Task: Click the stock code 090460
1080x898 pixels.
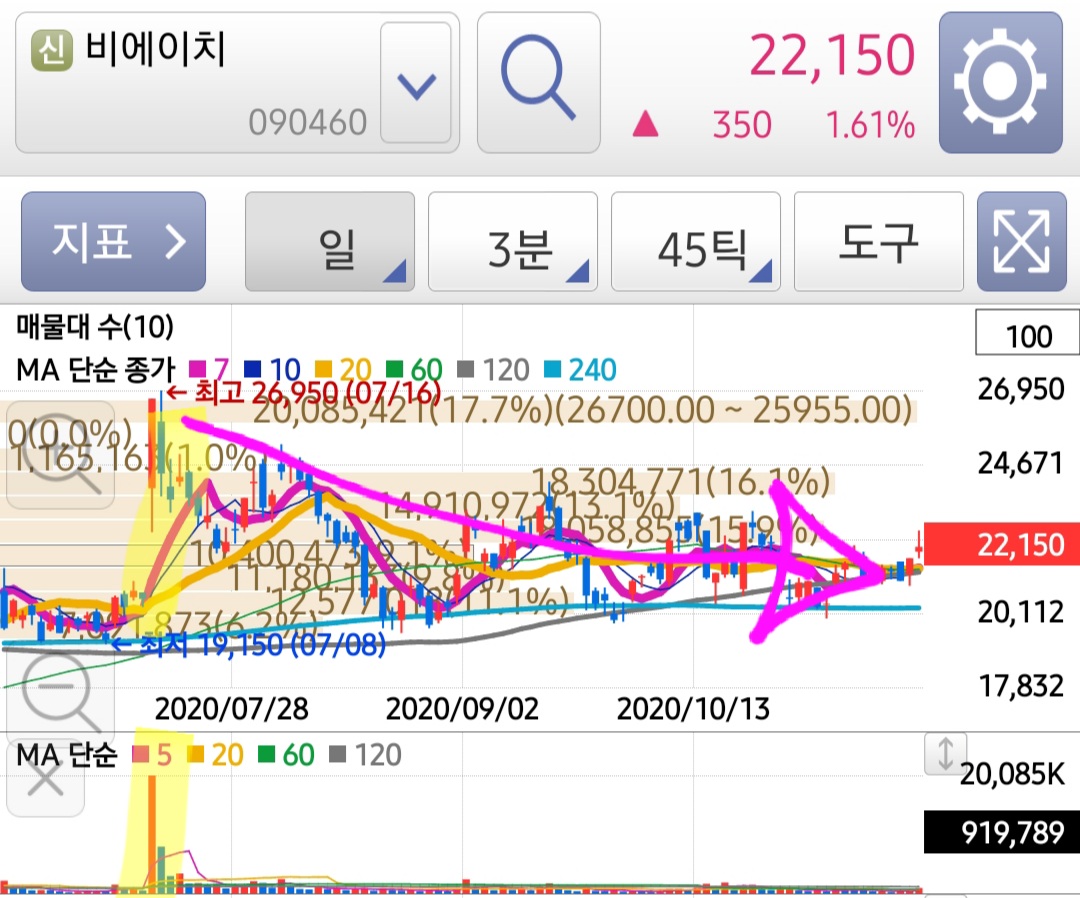Action: 308,123
